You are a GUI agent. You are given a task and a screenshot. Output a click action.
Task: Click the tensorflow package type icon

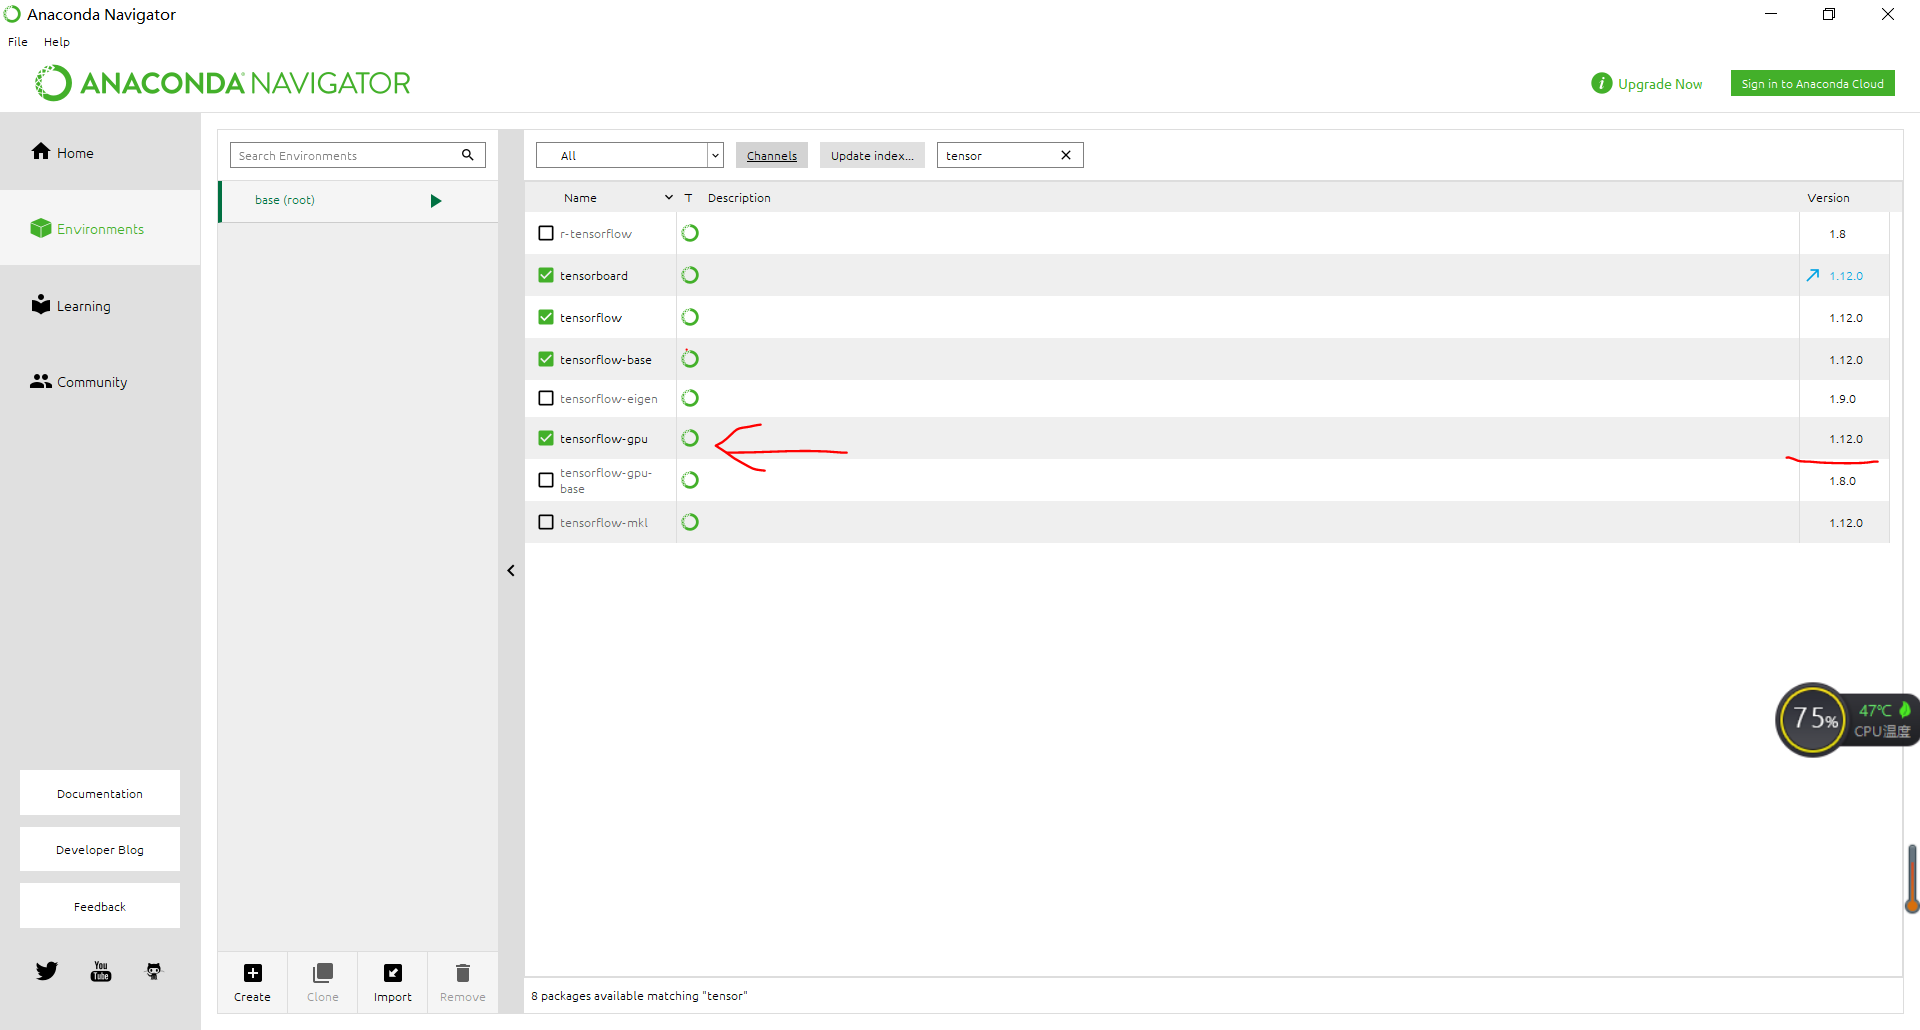pyautogui.click(x=690, y=317)
